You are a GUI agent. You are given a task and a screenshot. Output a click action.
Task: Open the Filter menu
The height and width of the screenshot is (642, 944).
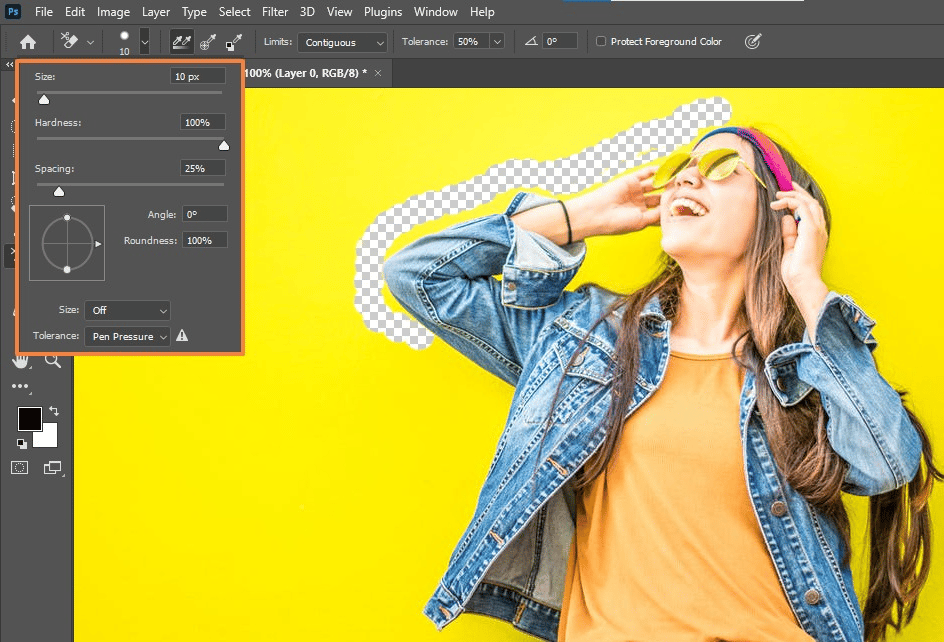point(274,12)
